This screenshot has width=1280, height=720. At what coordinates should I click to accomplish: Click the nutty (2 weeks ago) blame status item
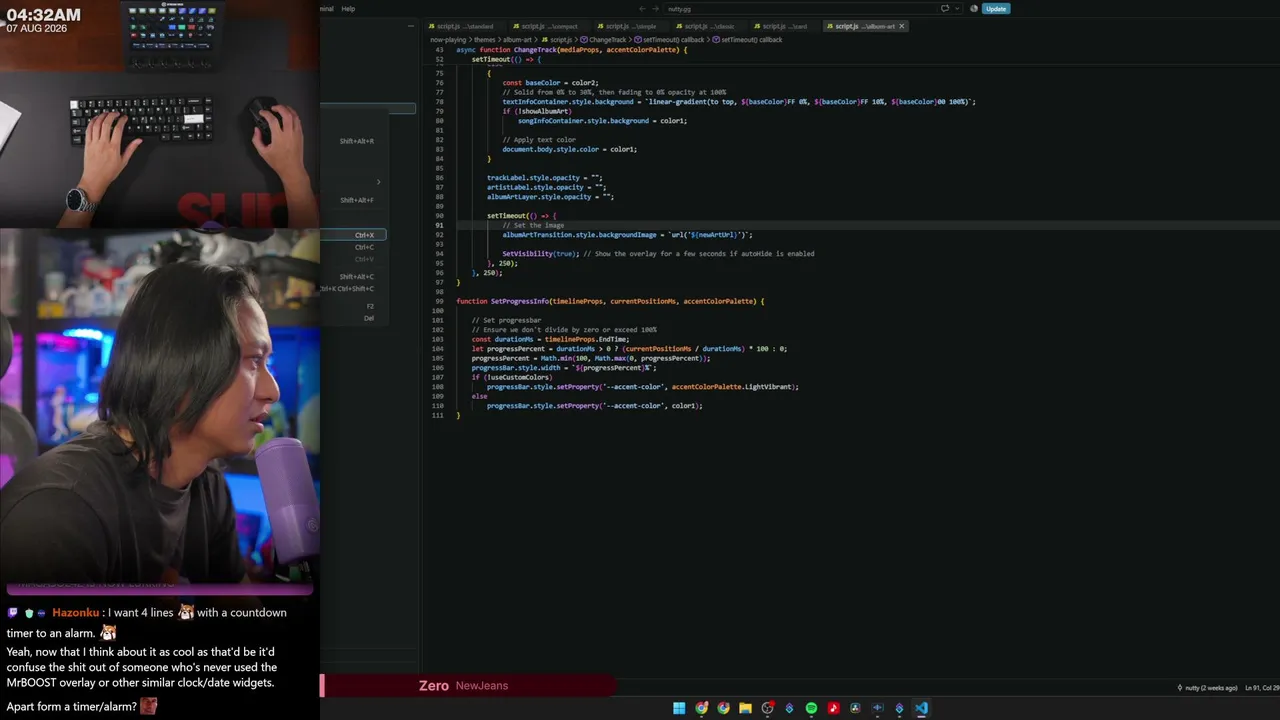[1209, 688]
